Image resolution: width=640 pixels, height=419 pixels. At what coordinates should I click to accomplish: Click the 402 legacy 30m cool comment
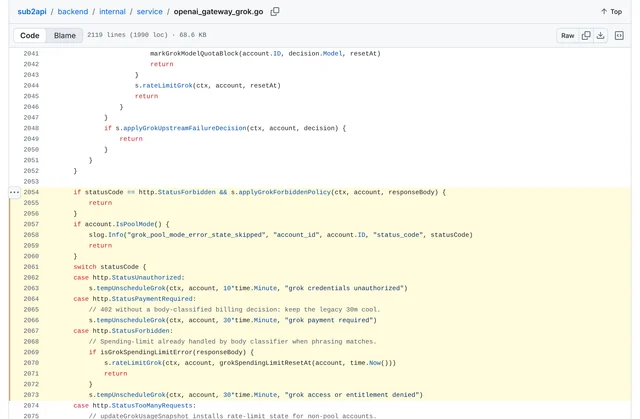click(x=235, y=309)
